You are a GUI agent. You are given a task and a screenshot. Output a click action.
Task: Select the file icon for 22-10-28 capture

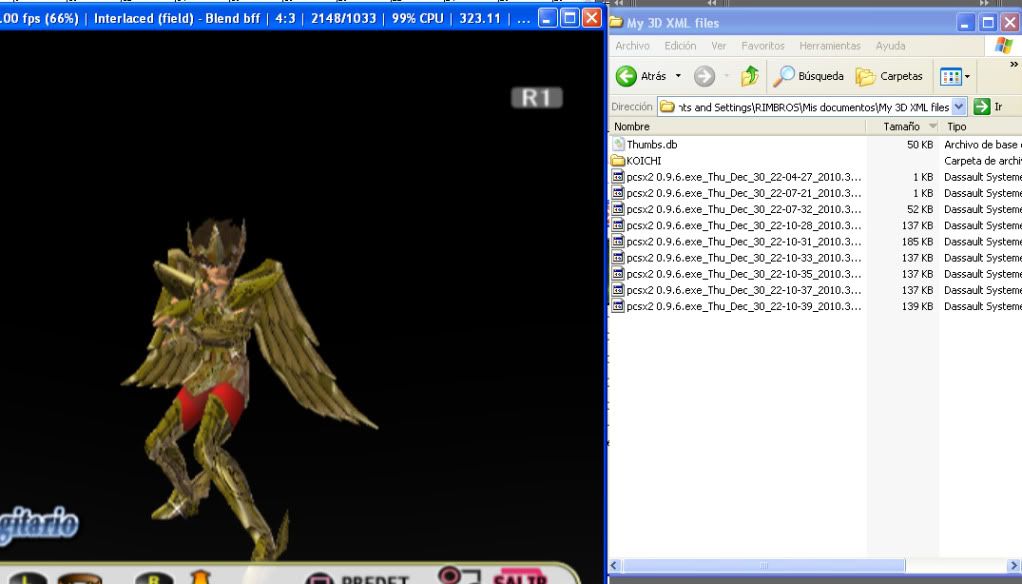tap(618, 225)
